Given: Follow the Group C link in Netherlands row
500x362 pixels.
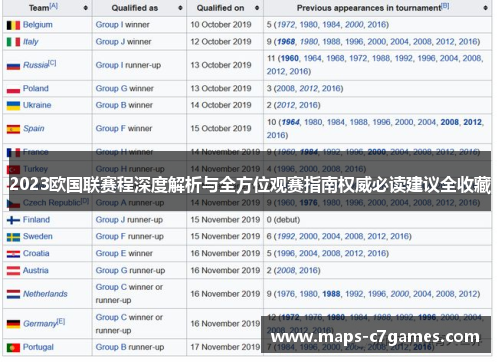Looking at the screenshot, I should coord(111,287).
